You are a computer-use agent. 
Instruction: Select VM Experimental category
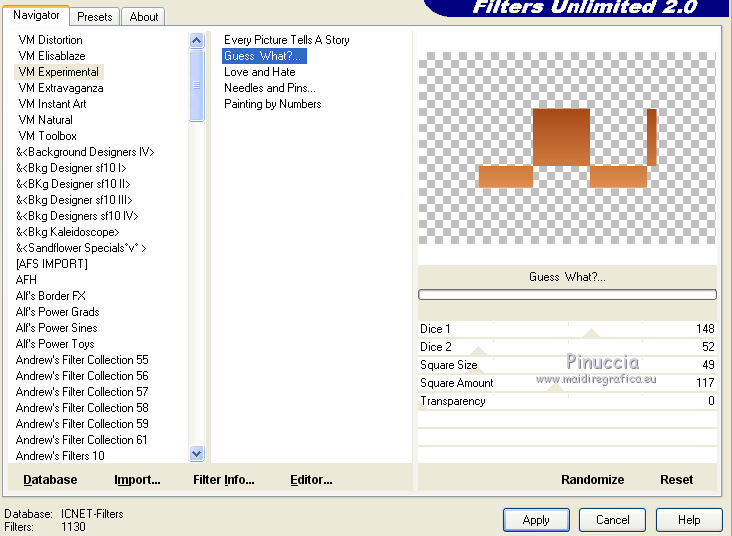click(x=59, y=72)
